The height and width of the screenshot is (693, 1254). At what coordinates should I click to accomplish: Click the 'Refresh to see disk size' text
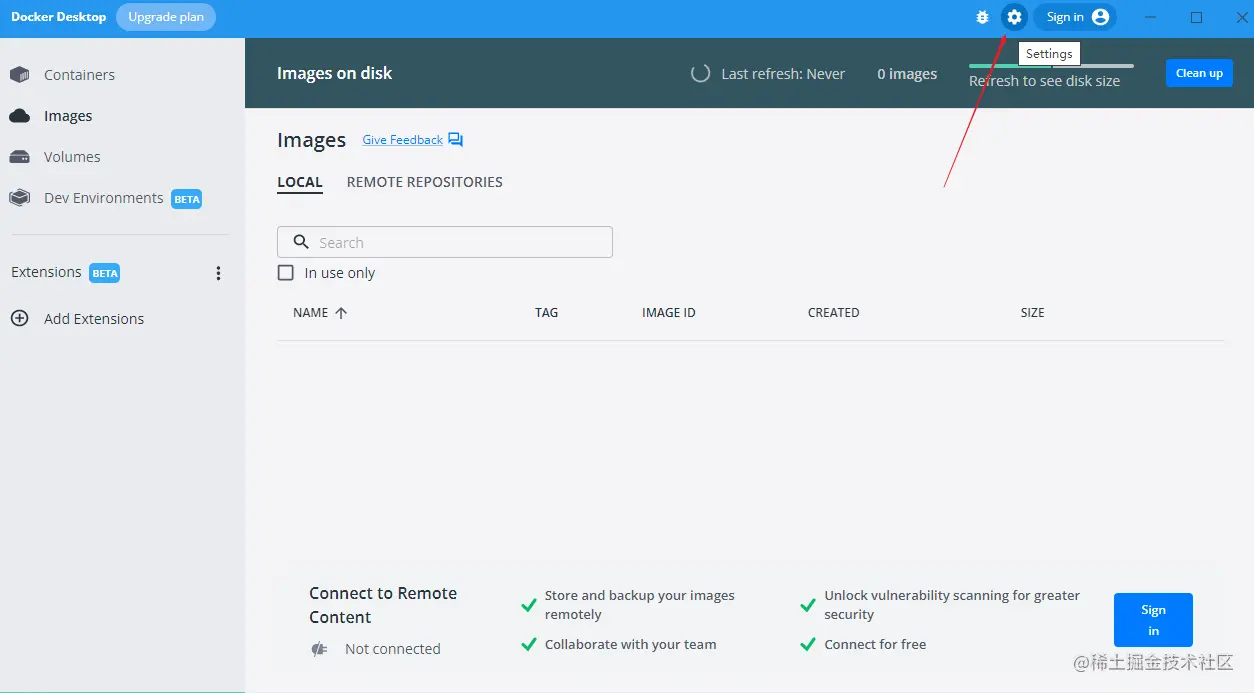tap(1044, 81)
